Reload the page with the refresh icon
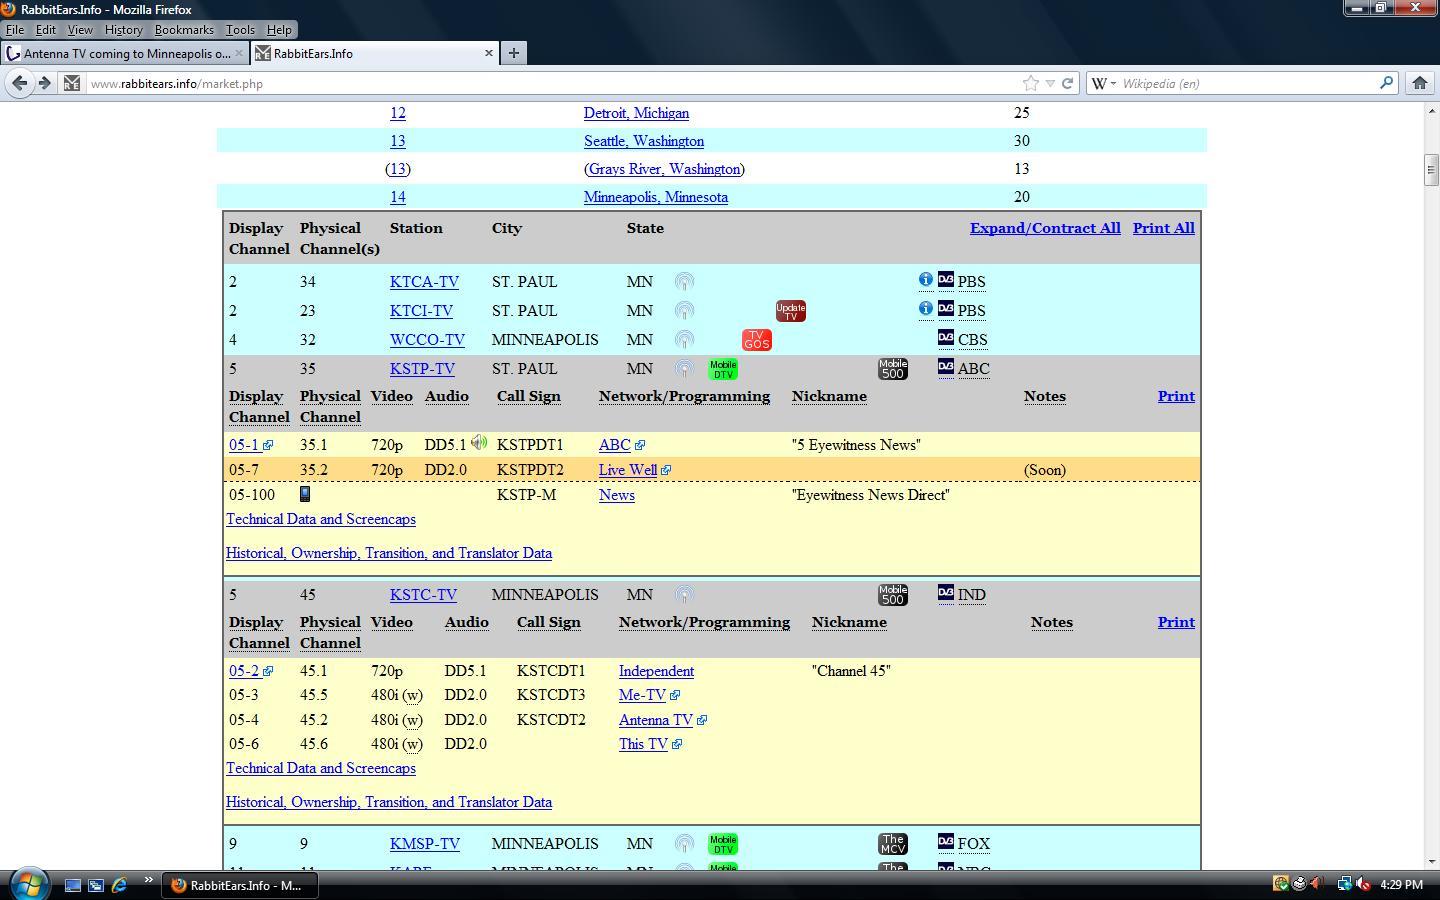The image size is (1440, 900). (x=1067, y=83)
